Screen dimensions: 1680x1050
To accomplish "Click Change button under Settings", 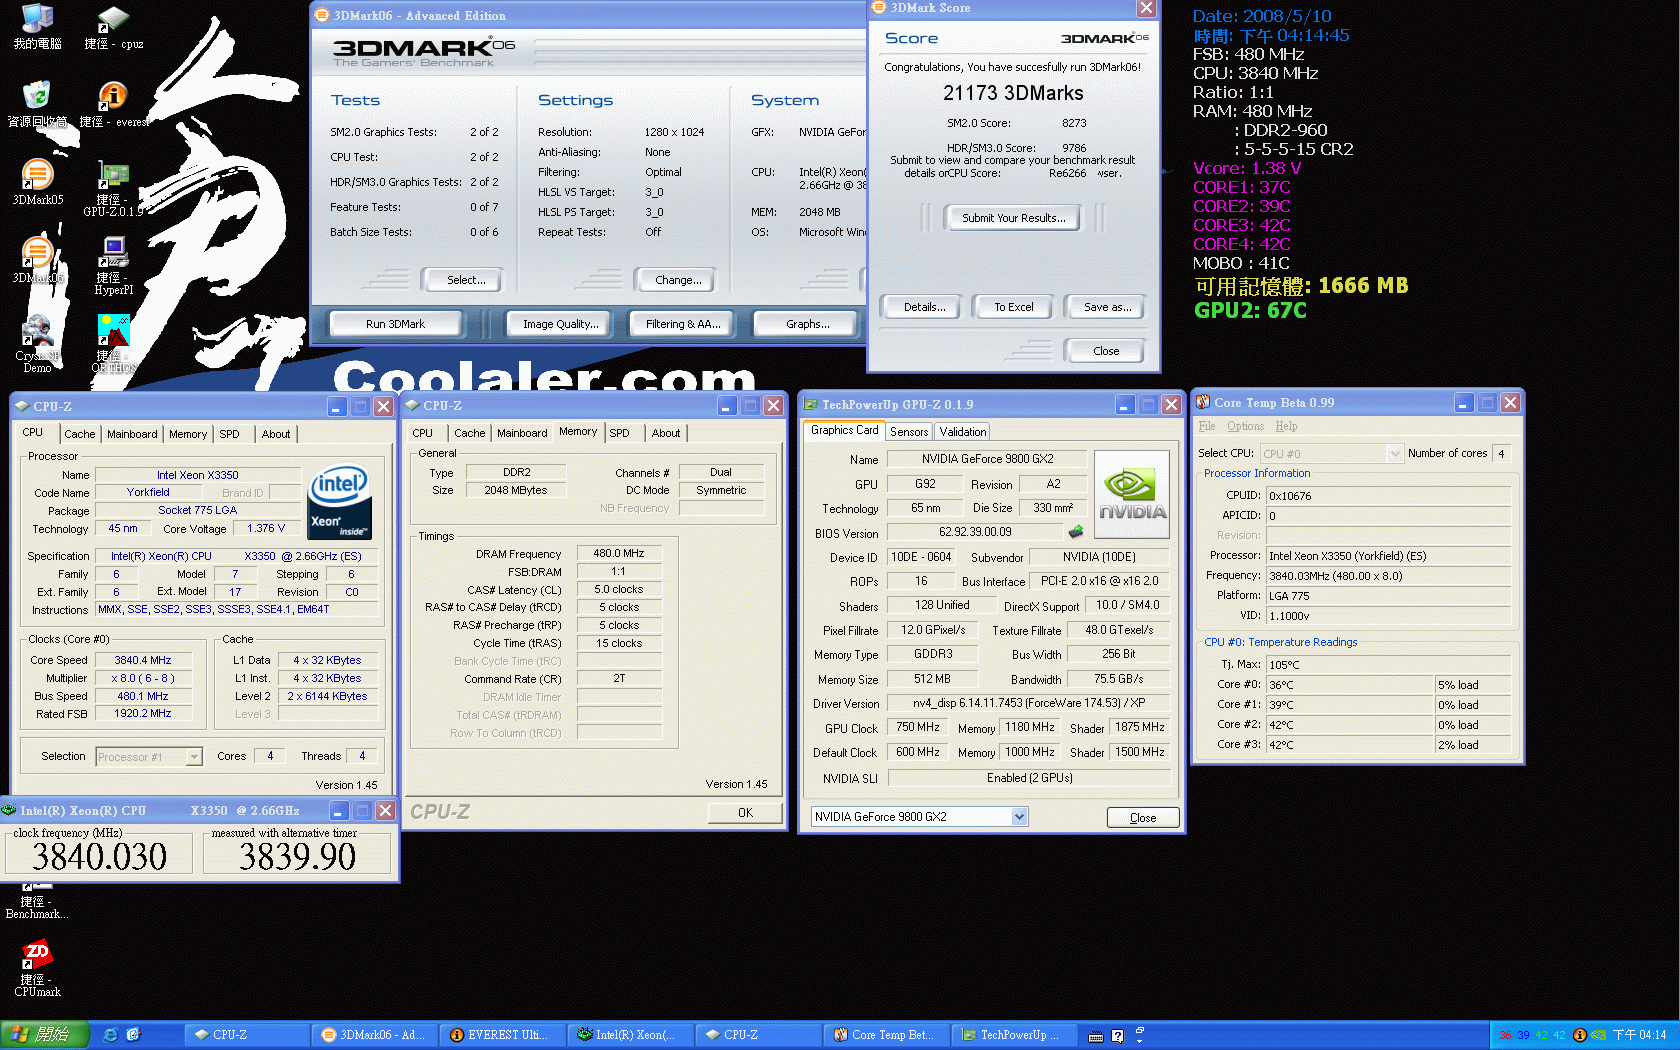I will coord(678,280).
